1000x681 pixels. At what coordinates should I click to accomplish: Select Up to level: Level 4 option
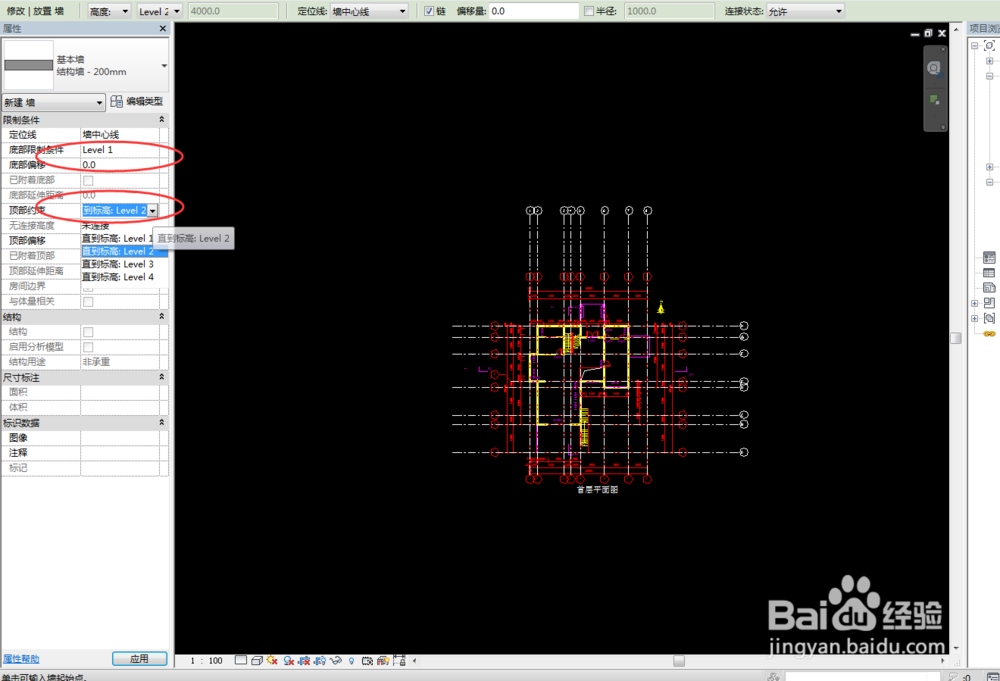tap(124, 277)
